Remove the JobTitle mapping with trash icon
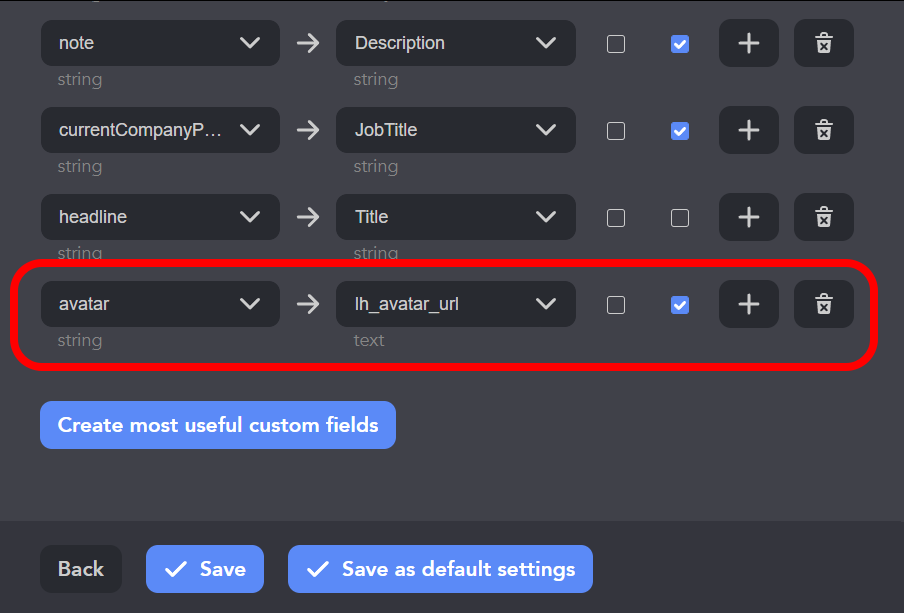The height and width of the screenshot is (613, 904). coord(823,130)
